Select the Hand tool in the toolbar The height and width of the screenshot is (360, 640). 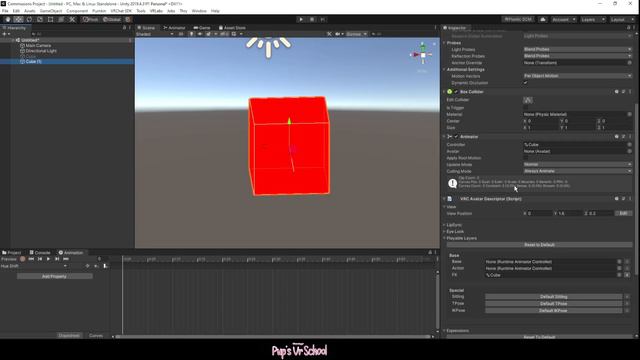tap(8, 19)
